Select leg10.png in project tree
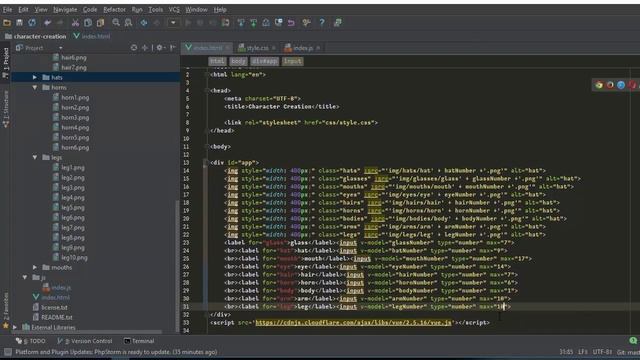Image resolution: width=640 pixels, height=360 pixels. [74, 258]
